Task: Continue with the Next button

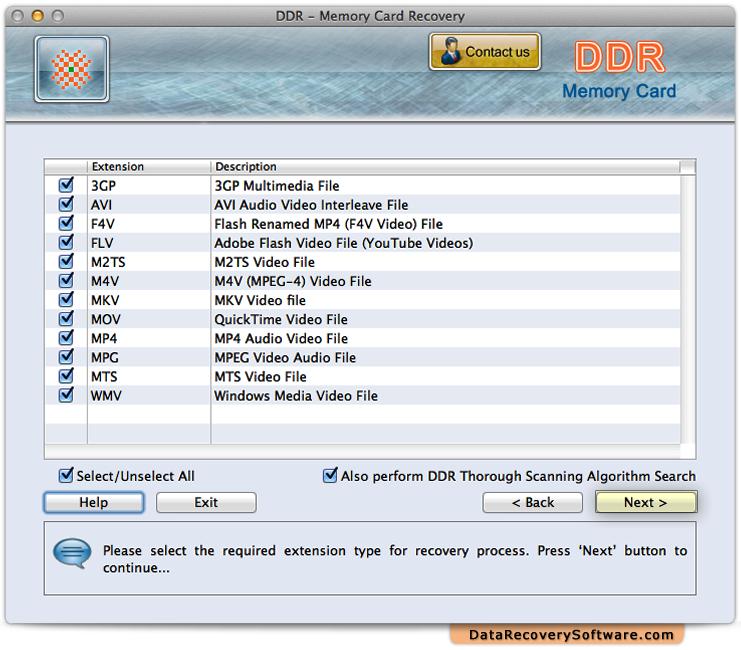Action: click(646, 502)
